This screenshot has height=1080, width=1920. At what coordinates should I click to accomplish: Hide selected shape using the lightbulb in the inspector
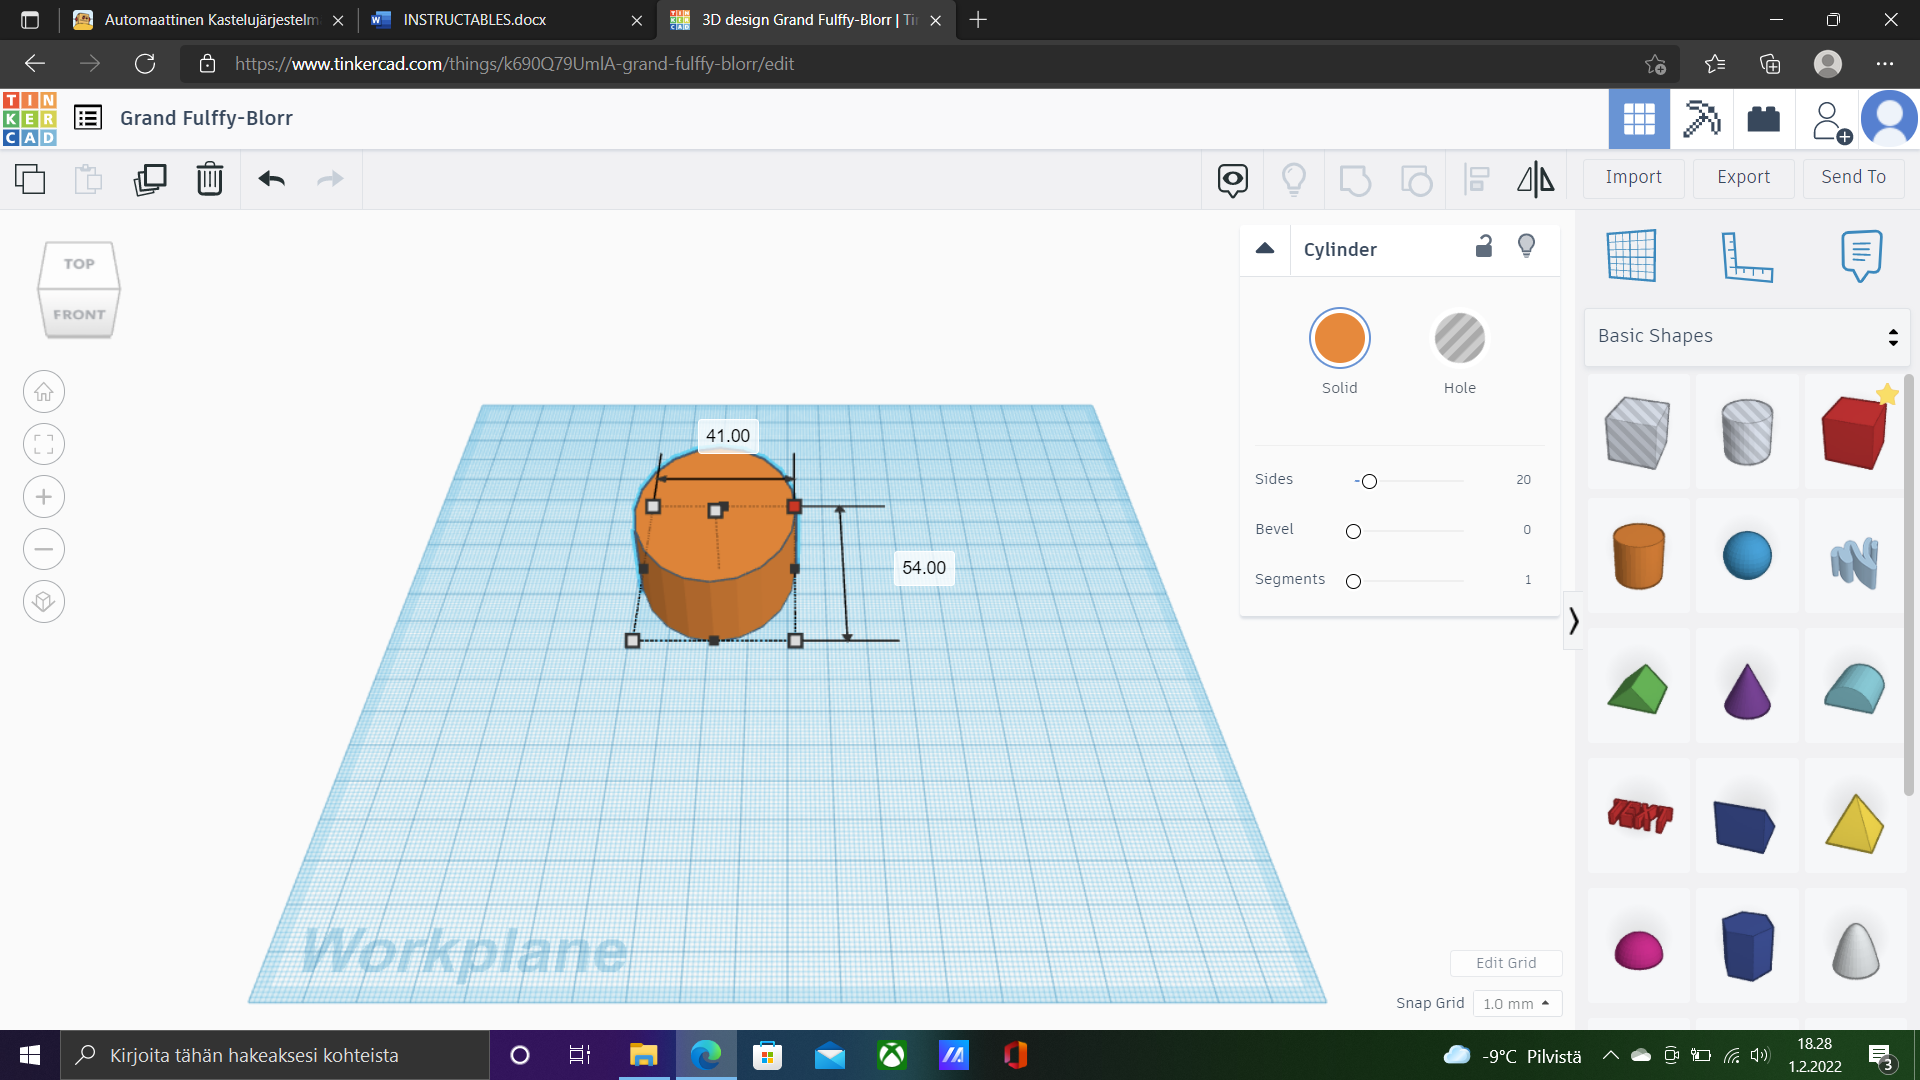[x=1526, y=247]
